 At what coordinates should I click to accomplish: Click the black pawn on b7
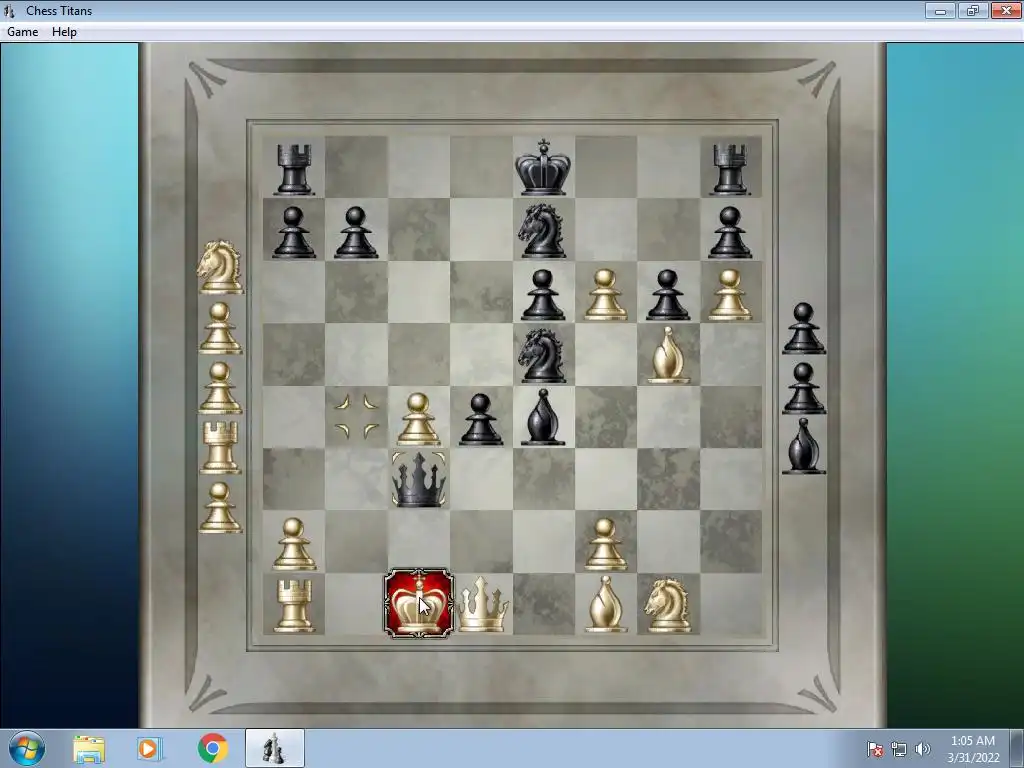[356, 232]
